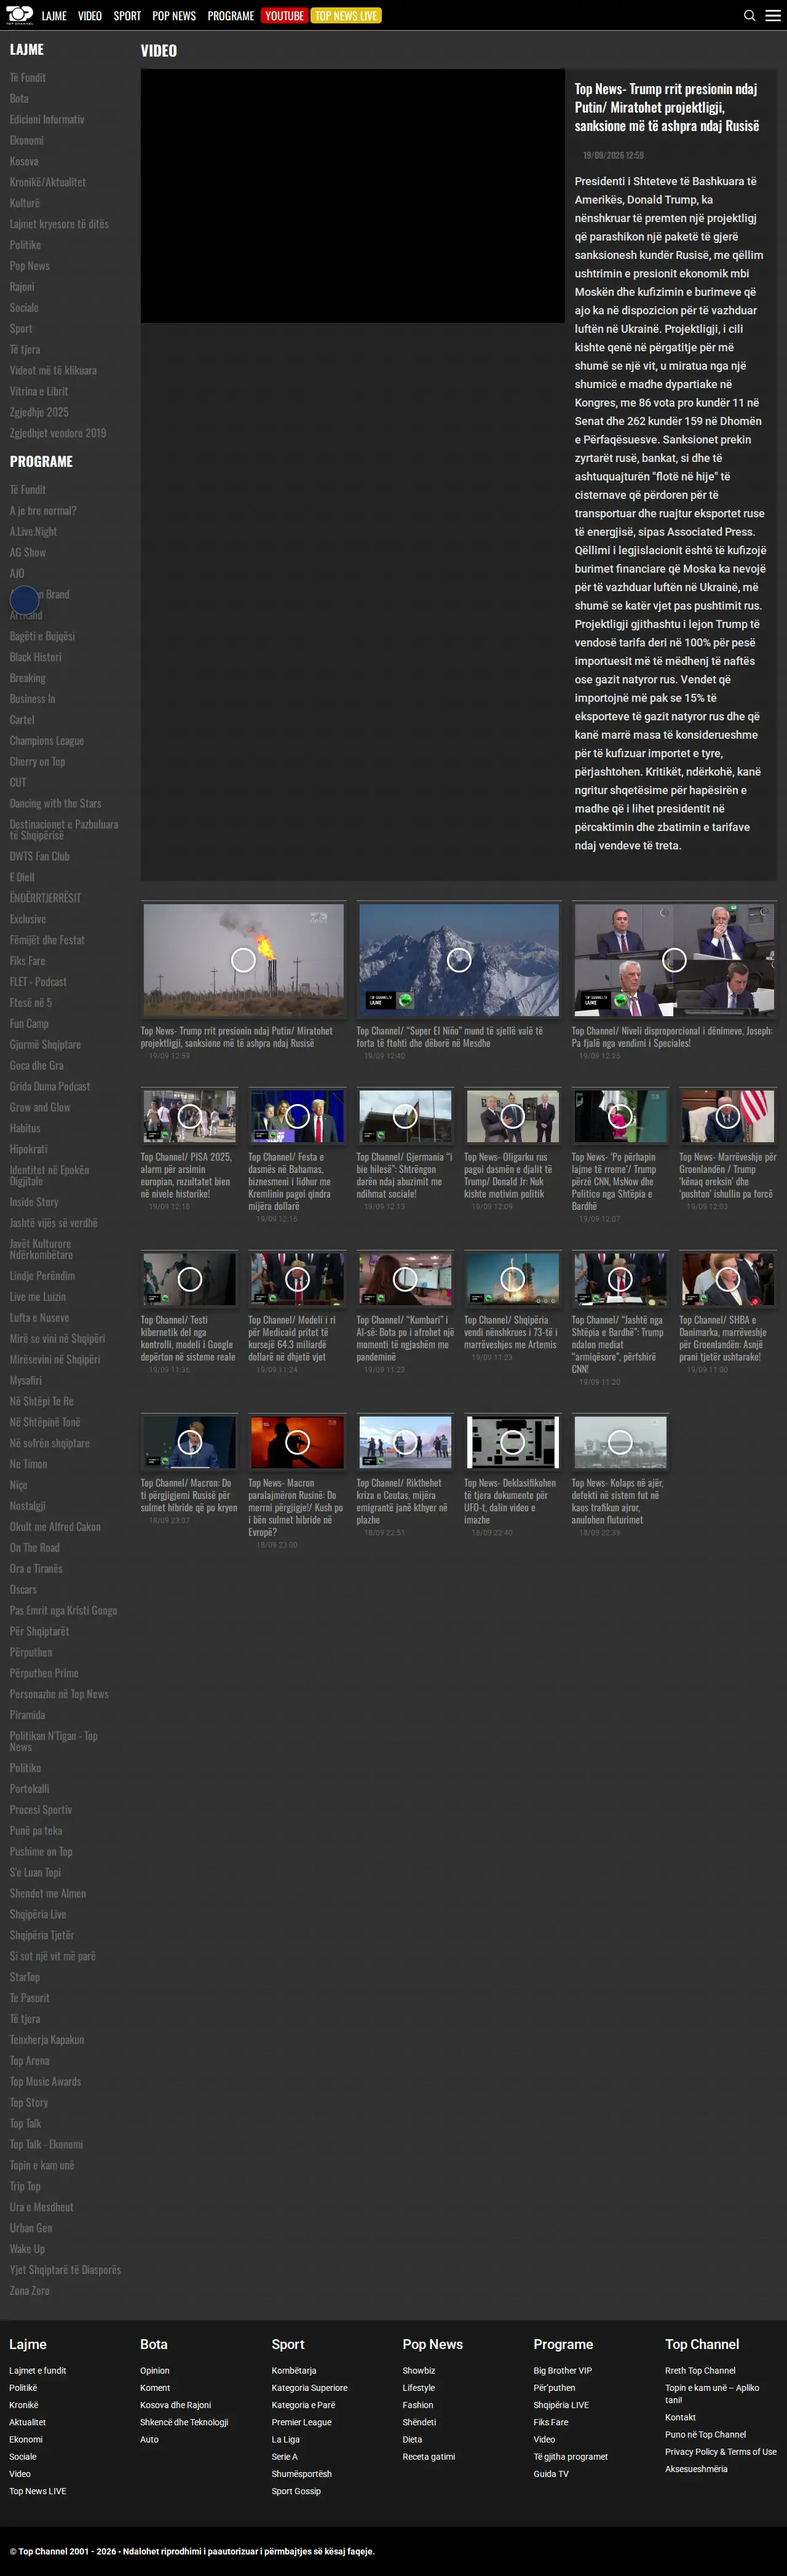Viewport: 787px width, 2576px height.
Task: Open Privacy Policy & Terms of Use
Action: point(721,2451)
